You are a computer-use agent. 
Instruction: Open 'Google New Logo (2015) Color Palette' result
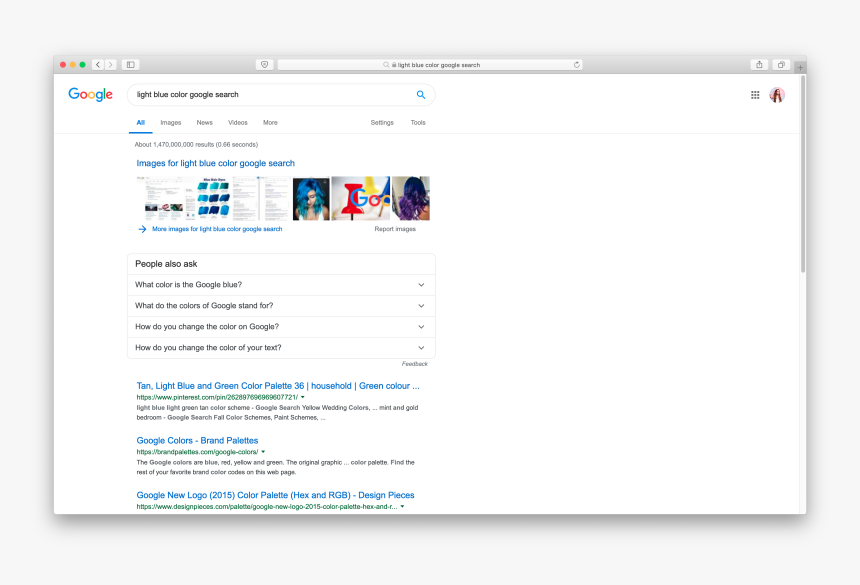pos(275,495)
